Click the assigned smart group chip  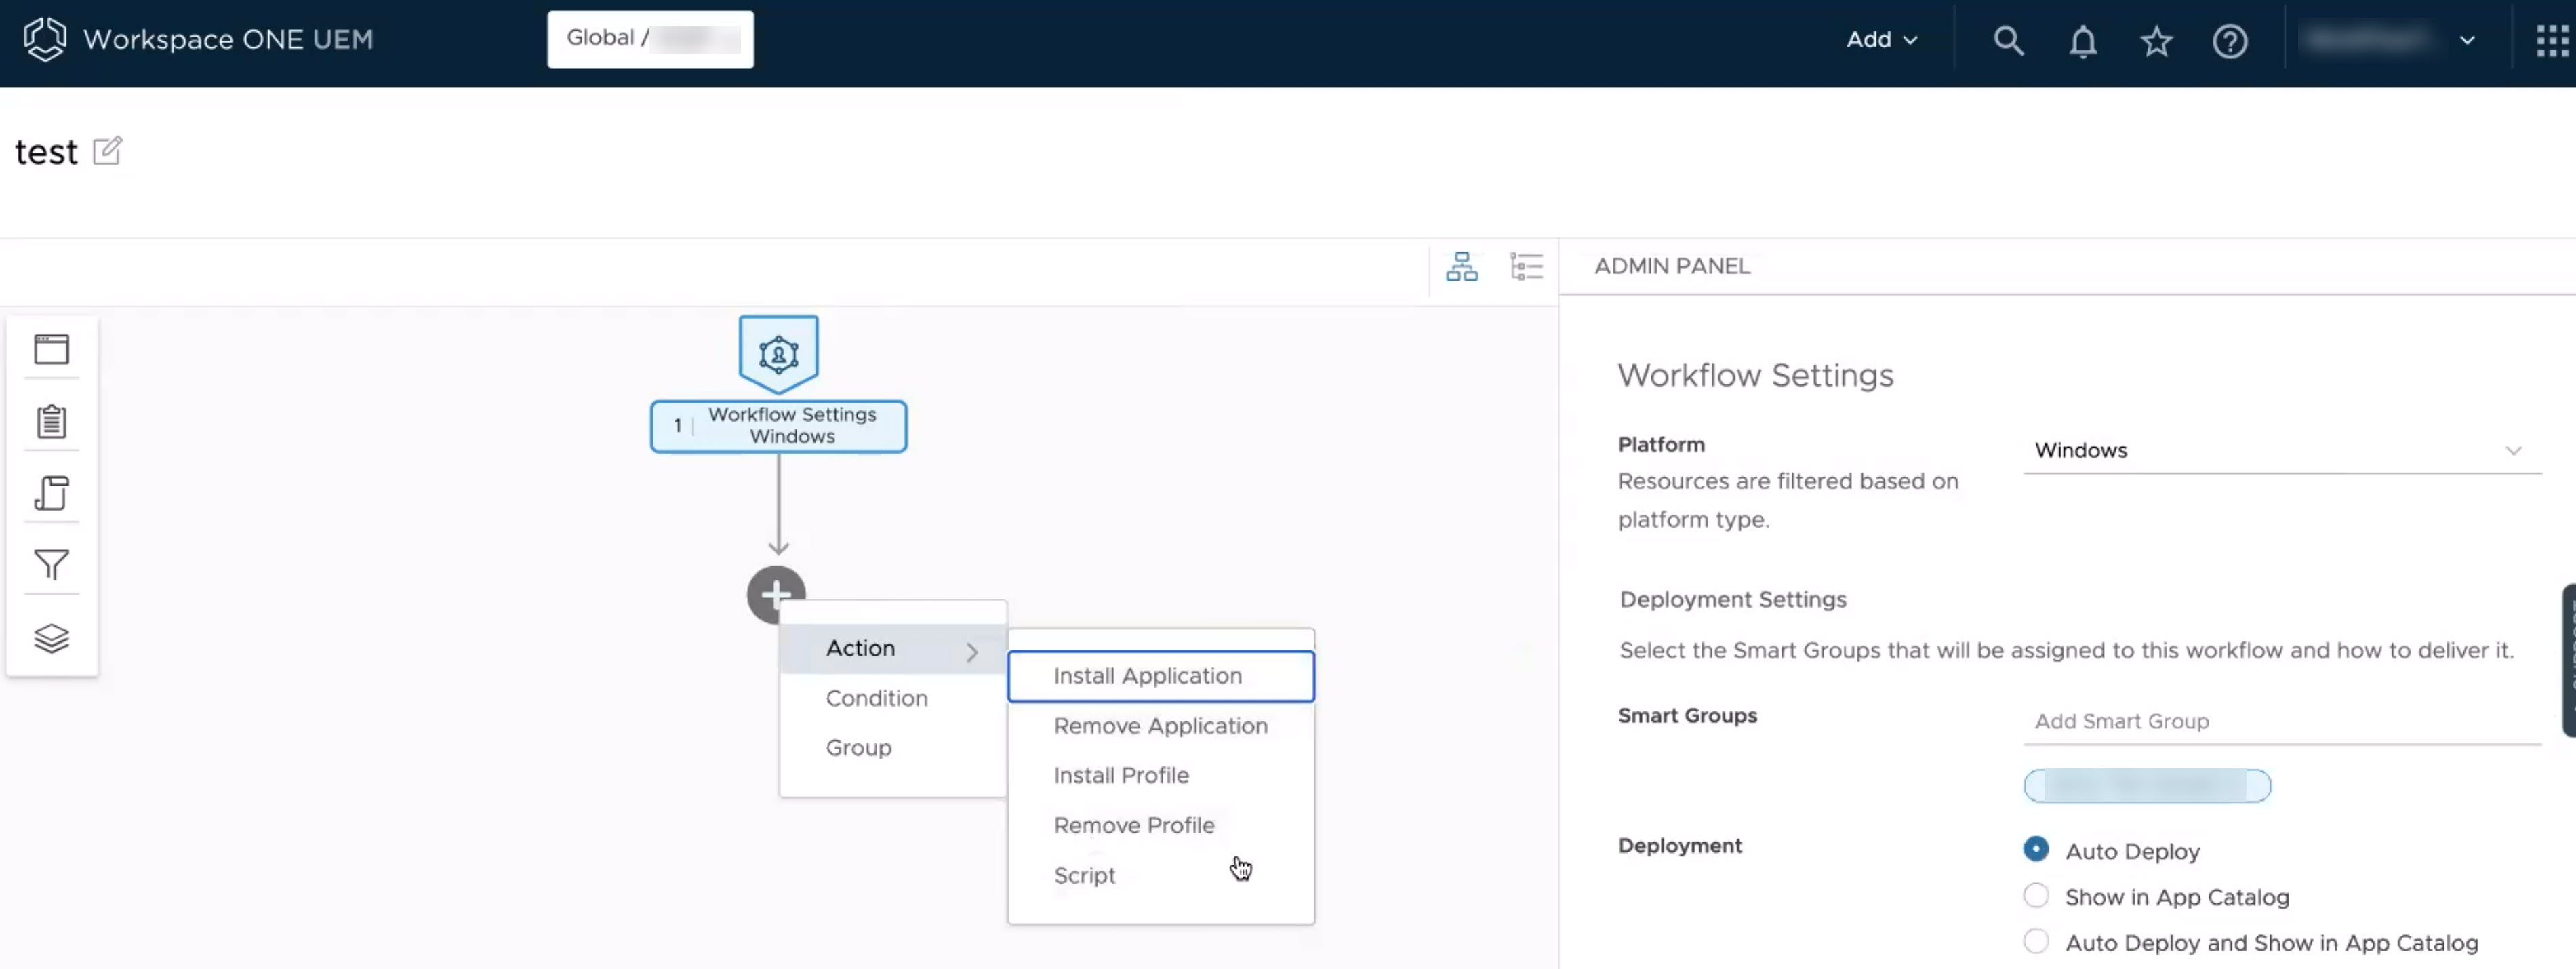[x=2146, y=786]
